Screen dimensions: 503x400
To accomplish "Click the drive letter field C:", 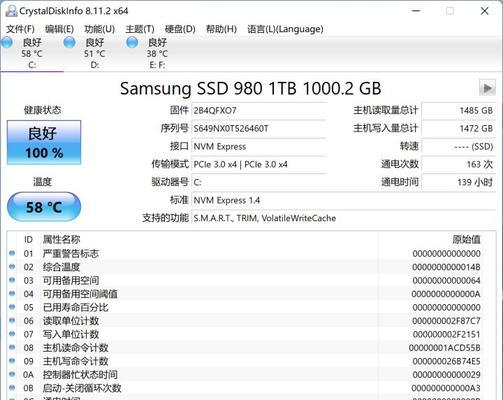I will [x=259, y=182].
